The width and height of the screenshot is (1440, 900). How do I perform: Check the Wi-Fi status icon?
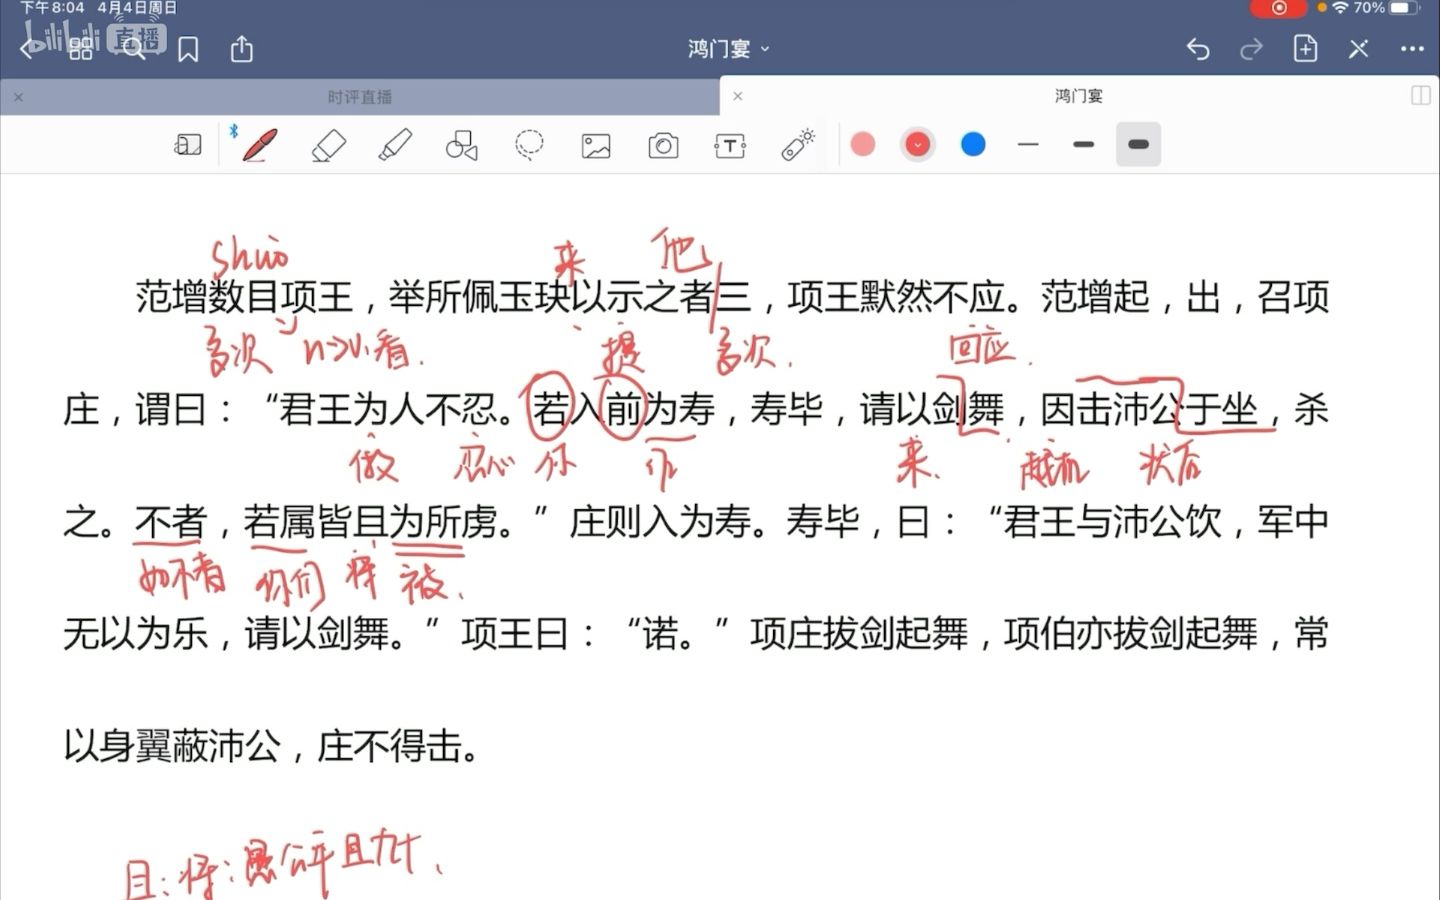click(1340, 8)
